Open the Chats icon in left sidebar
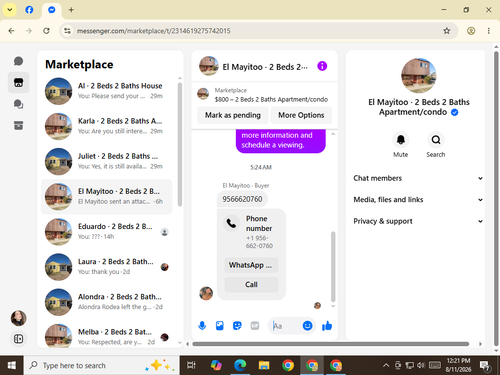 [x=18, y=61]
